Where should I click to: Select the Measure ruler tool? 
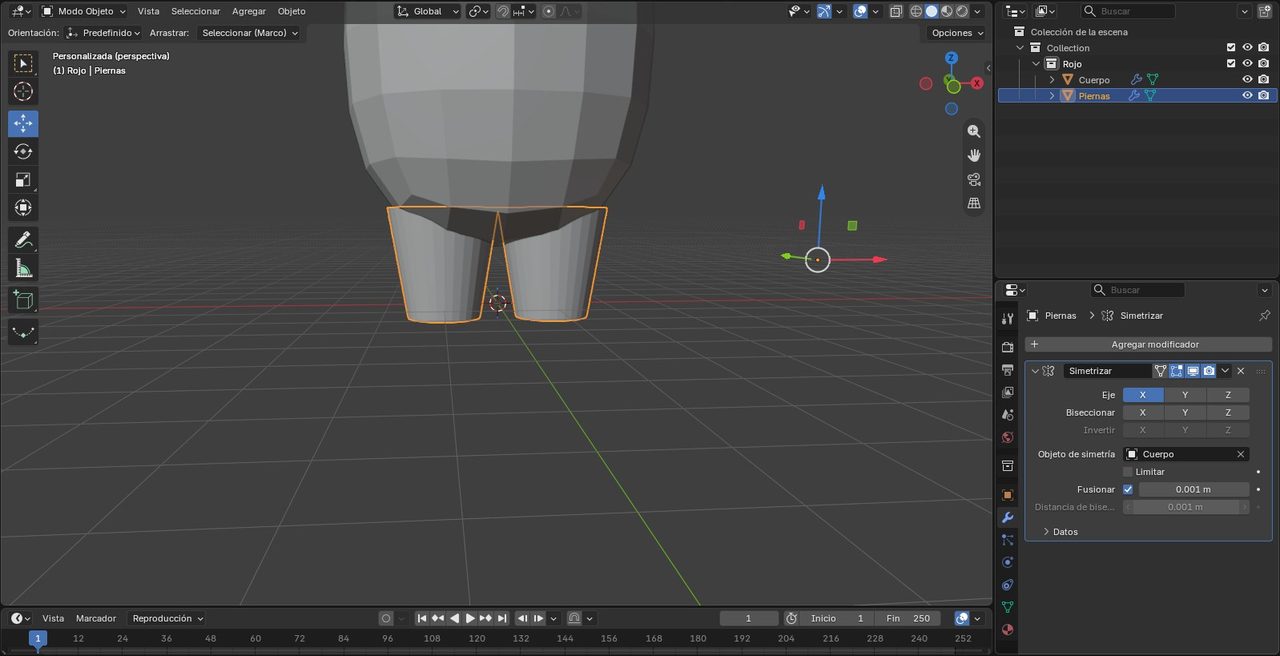(x=23, y=268)
